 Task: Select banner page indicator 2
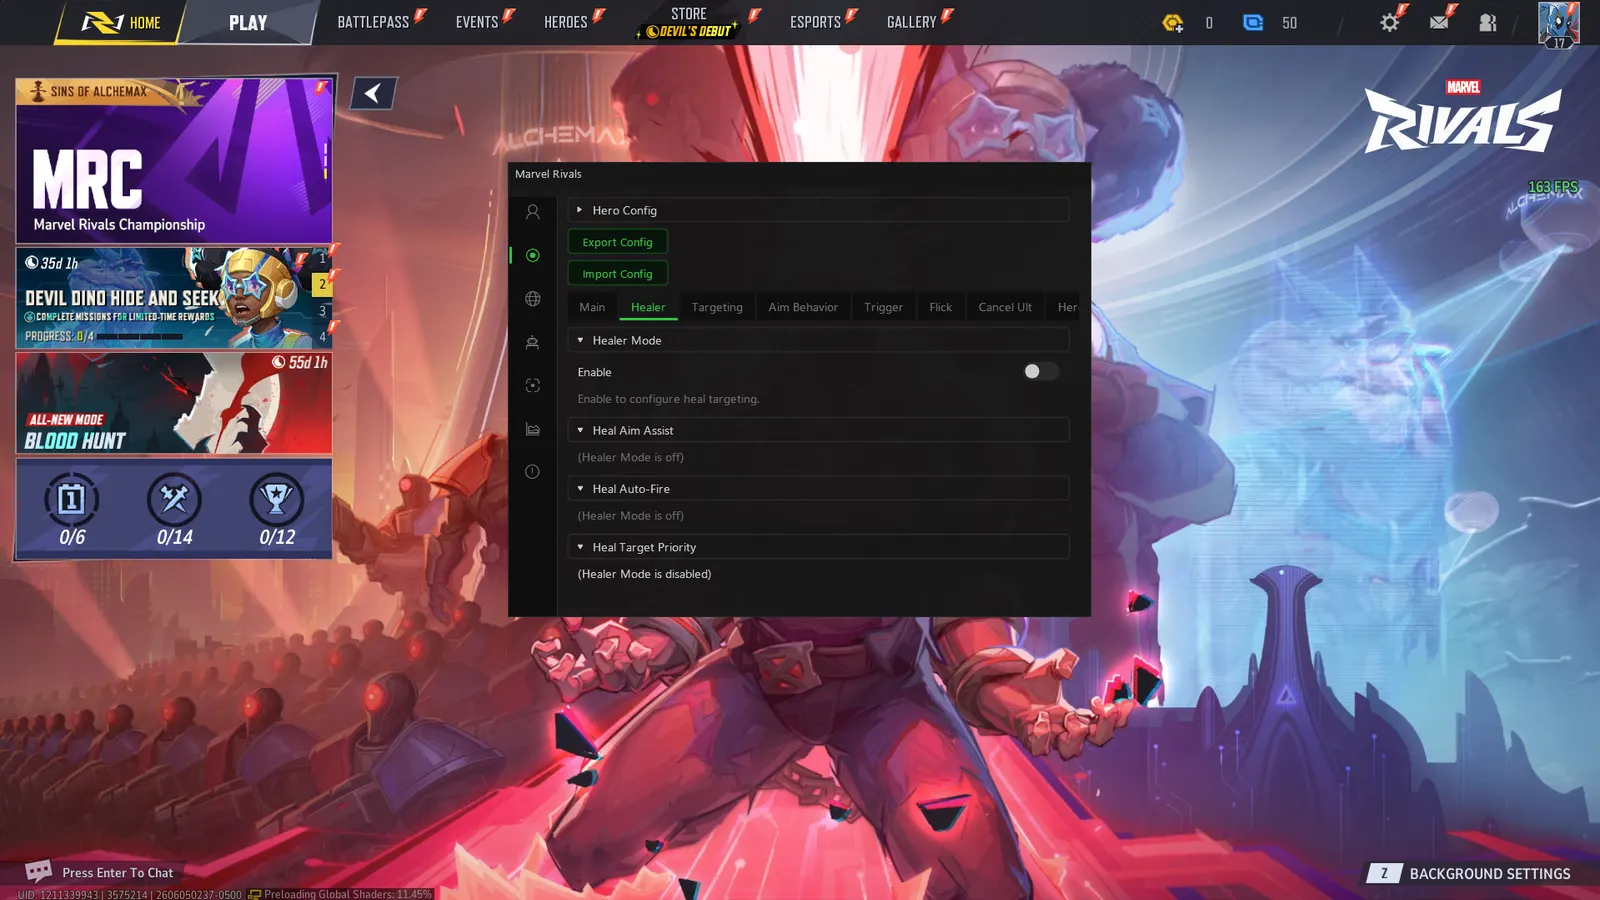(x=322, y=285)
